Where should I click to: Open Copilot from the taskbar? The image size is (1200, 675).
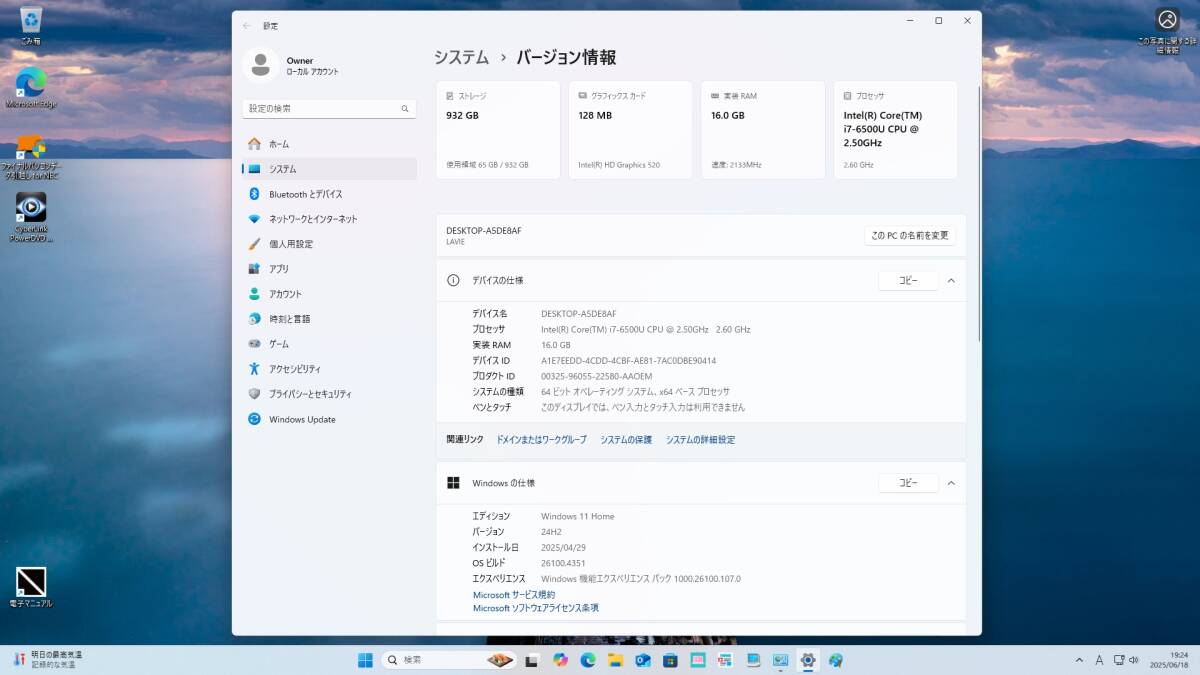[560, 660]
